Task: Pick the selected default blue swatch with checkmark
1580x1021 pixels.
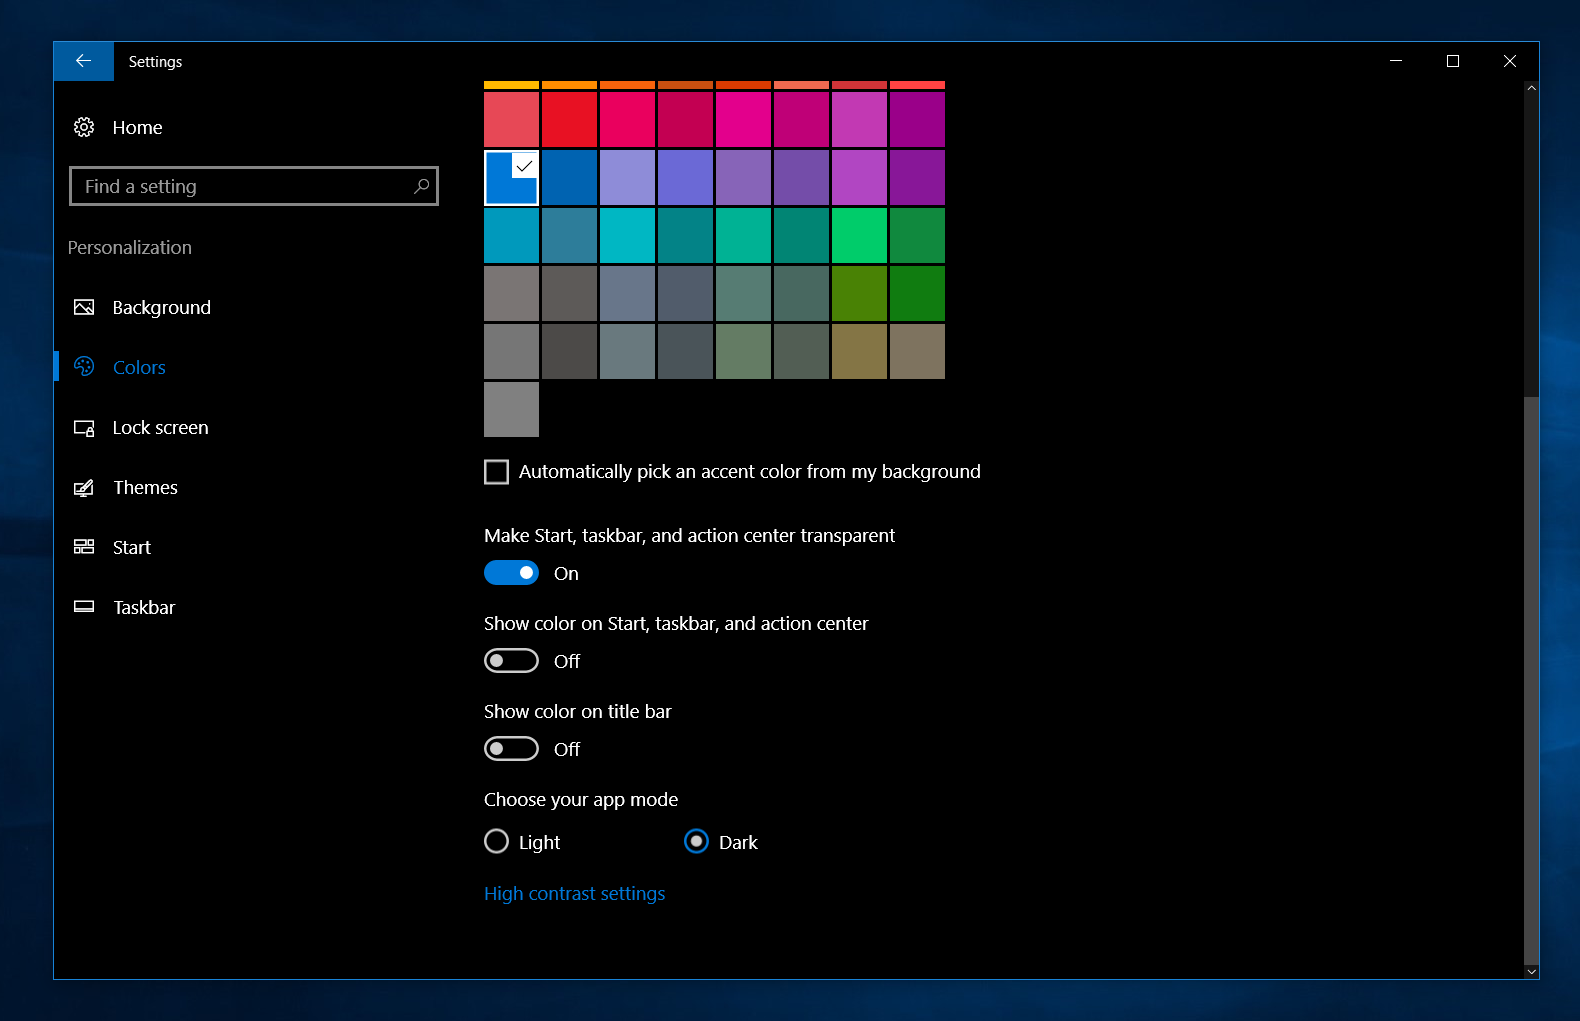Action: point(511,177)
